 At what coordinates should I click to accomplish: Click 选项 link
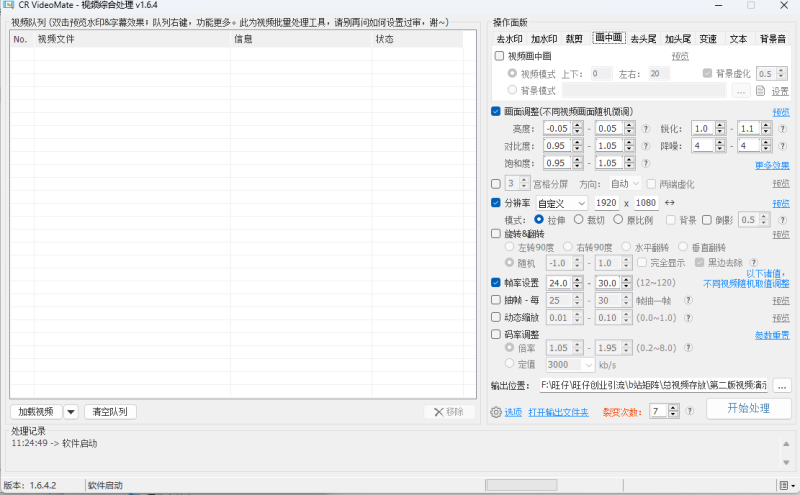tap(513, 412)
